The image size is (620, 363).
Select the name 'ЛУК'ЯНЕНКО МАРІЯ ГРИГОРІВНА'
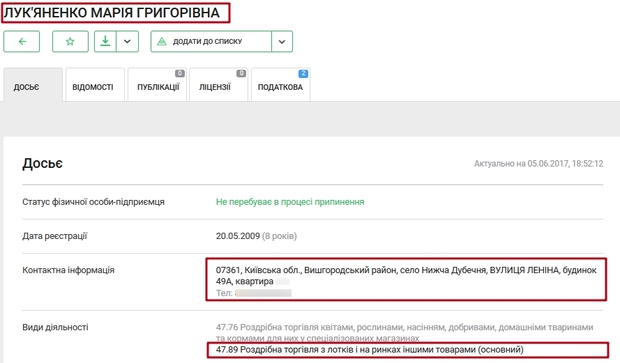112,13
